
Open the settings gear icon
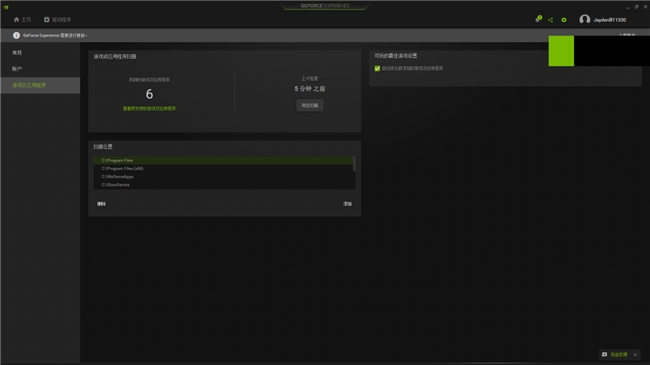coord(564,20)
